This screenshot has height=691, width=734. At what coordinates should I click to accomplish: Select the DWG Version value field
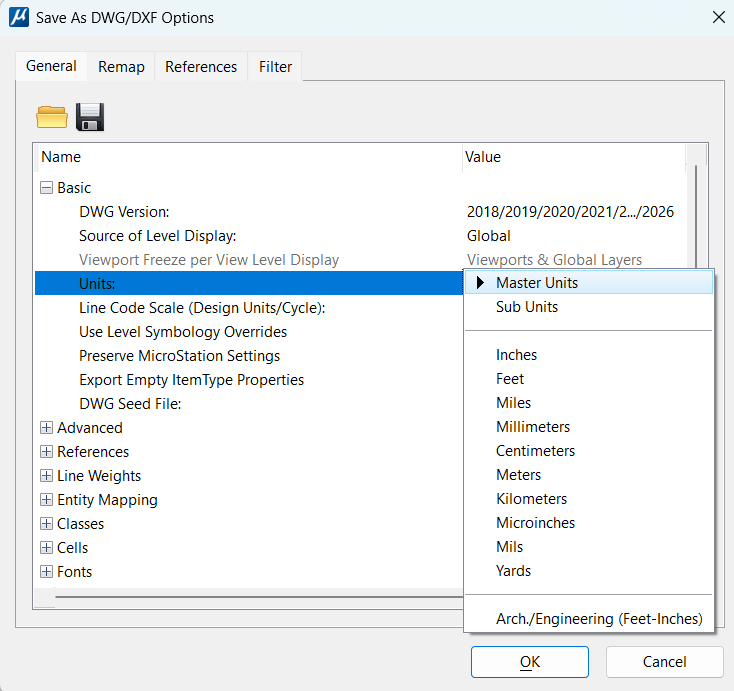(x=570, y=212)
